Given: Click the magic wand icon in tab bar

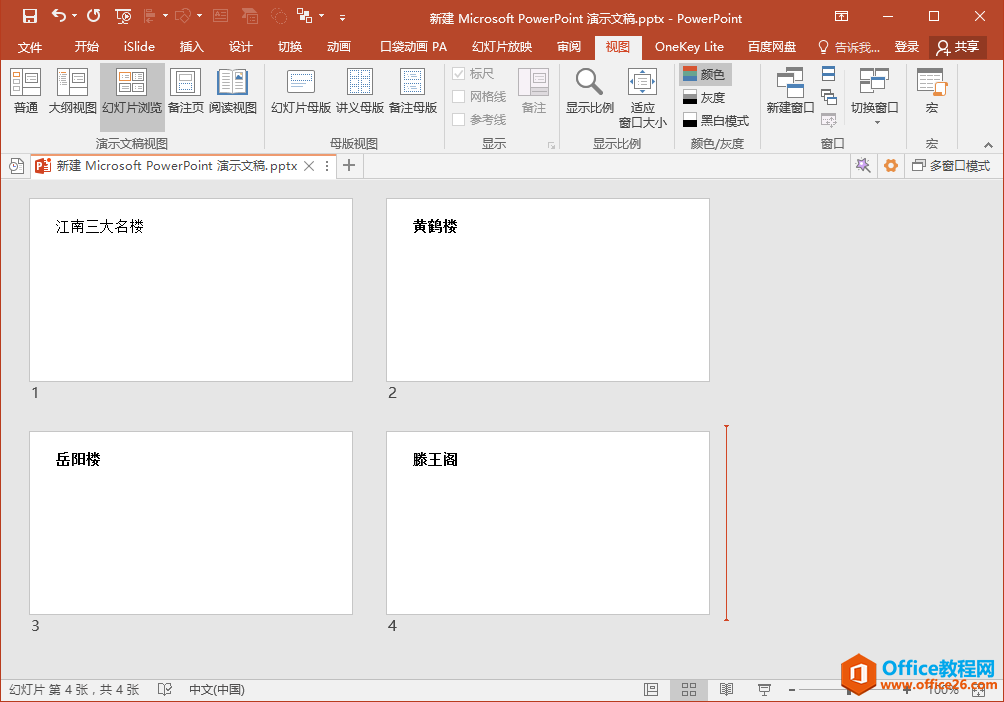Looking at the screenshot, I should [862, 166].
